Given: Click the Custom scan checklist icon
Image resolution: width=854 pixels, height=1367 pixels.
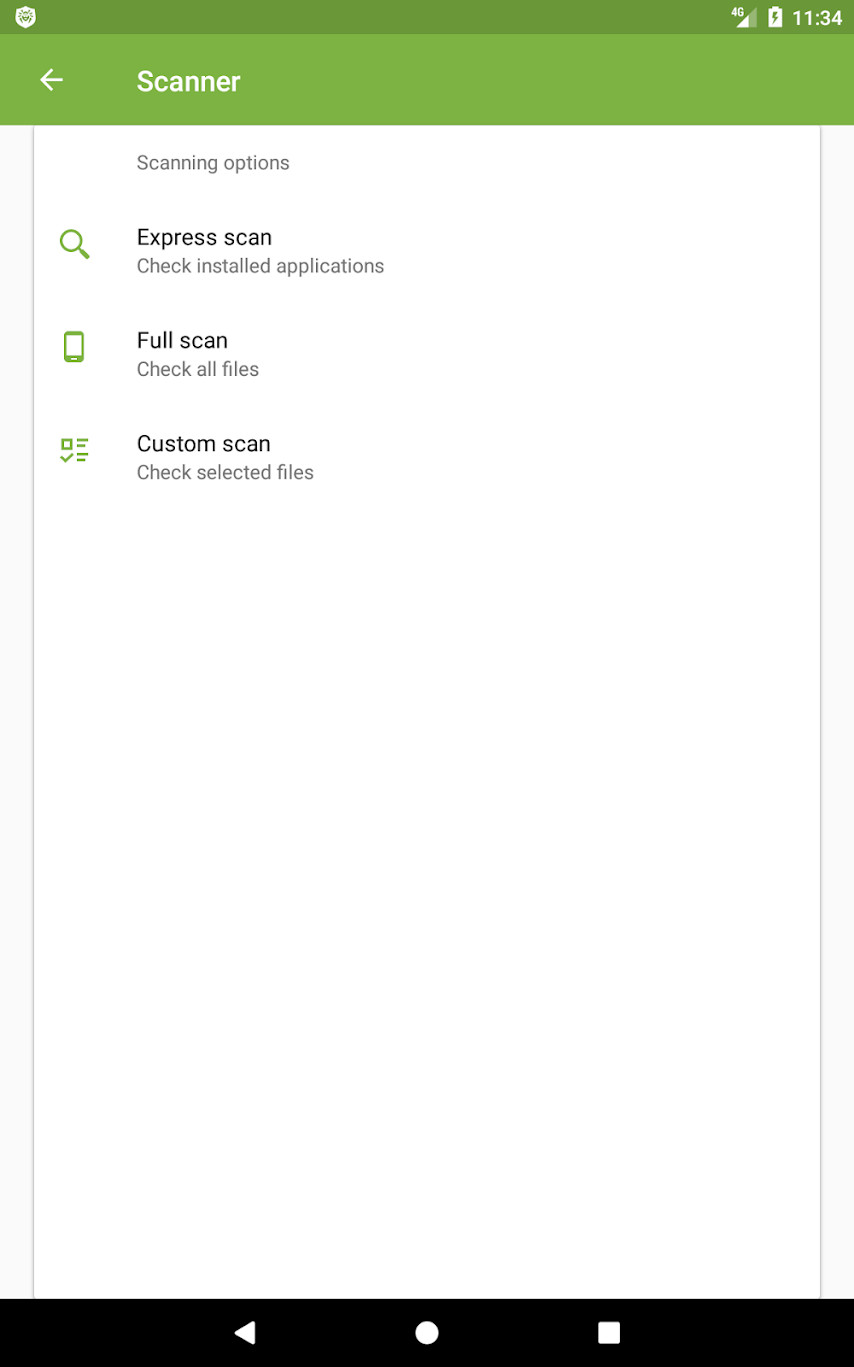Looking at the screenshot, I should [74, 450].
